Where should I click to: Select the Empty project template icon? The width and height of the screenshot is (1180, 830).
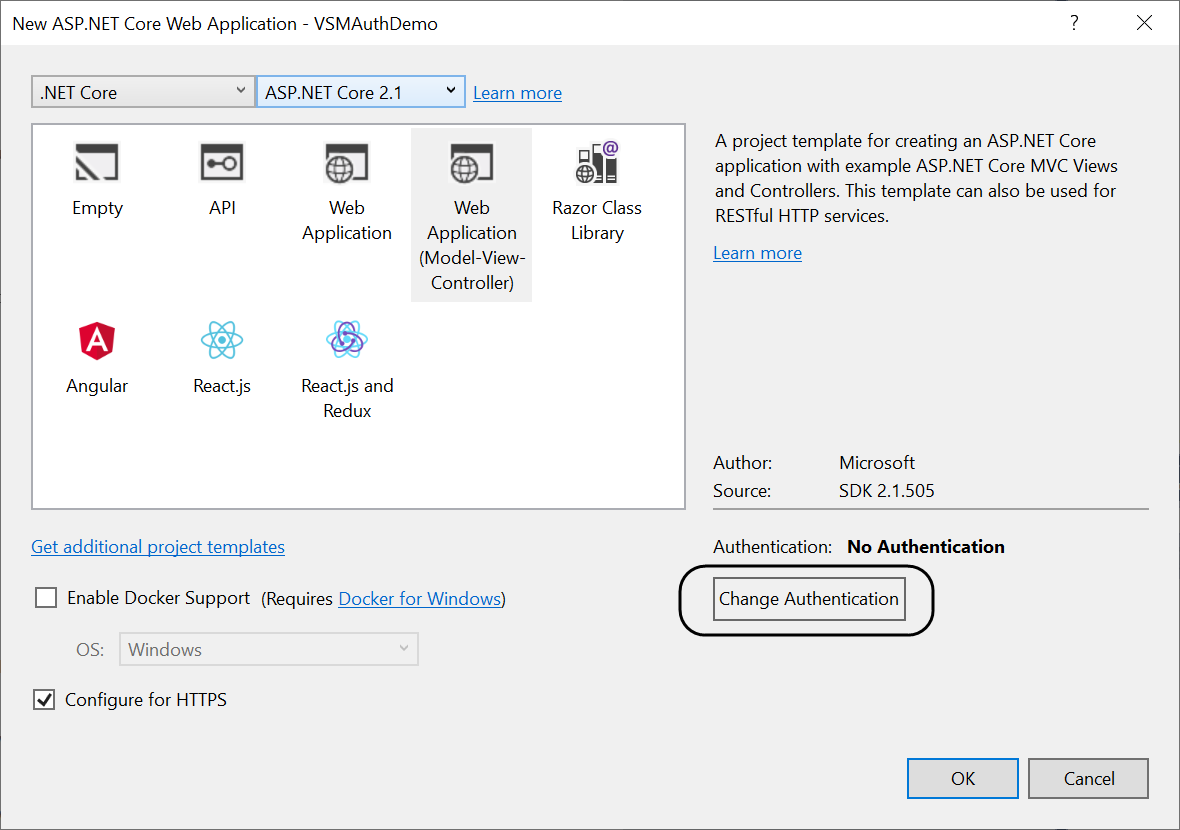pos(97,163)
